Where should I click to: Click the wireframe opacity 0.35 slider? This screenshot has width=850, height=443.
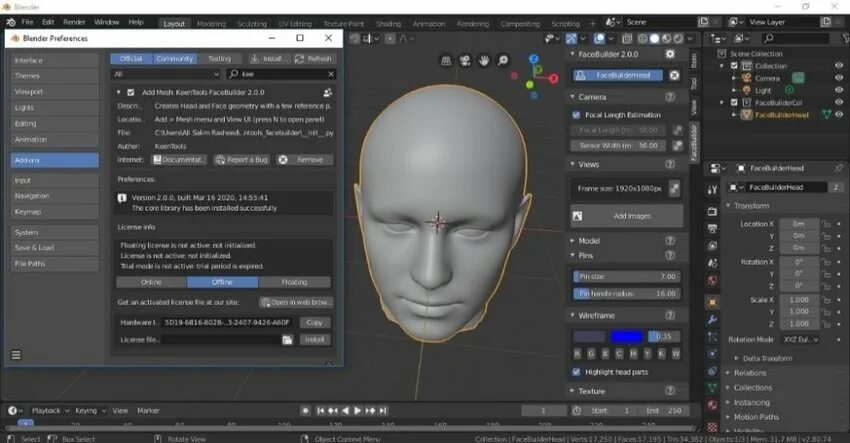[x=664, y=337]
